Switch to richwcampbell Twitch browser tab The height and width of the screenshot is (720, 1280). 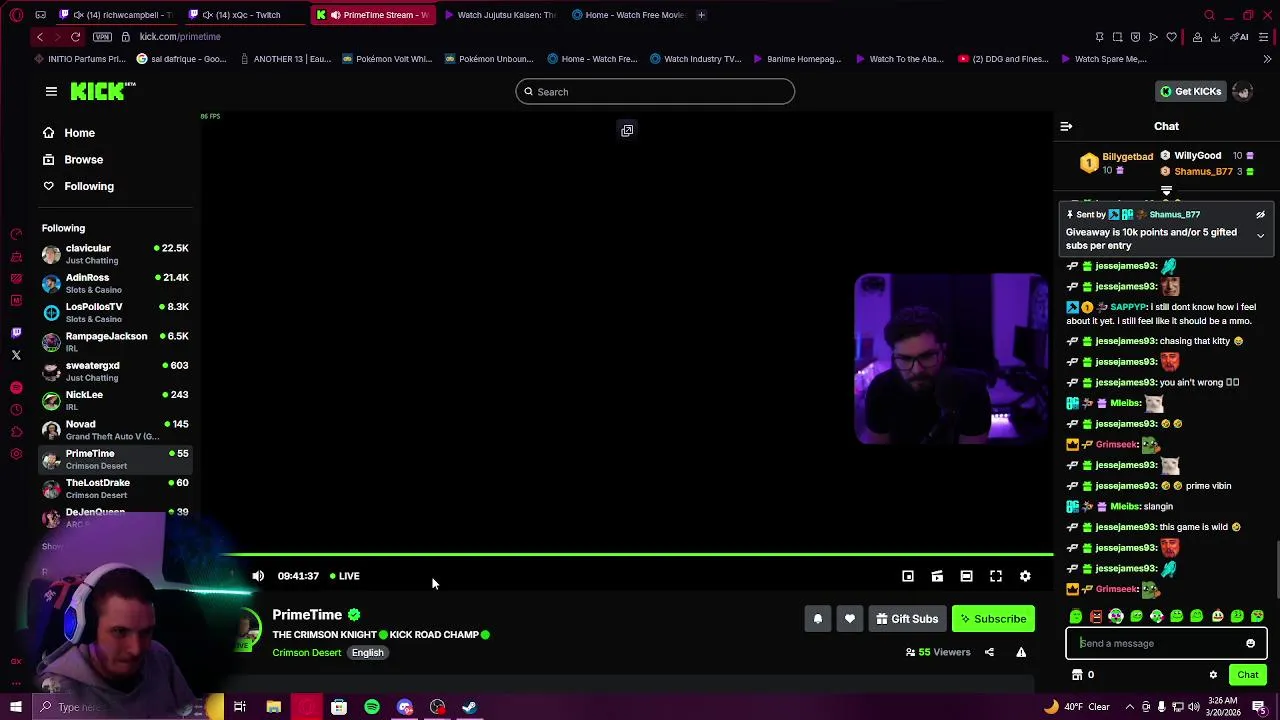116,15
